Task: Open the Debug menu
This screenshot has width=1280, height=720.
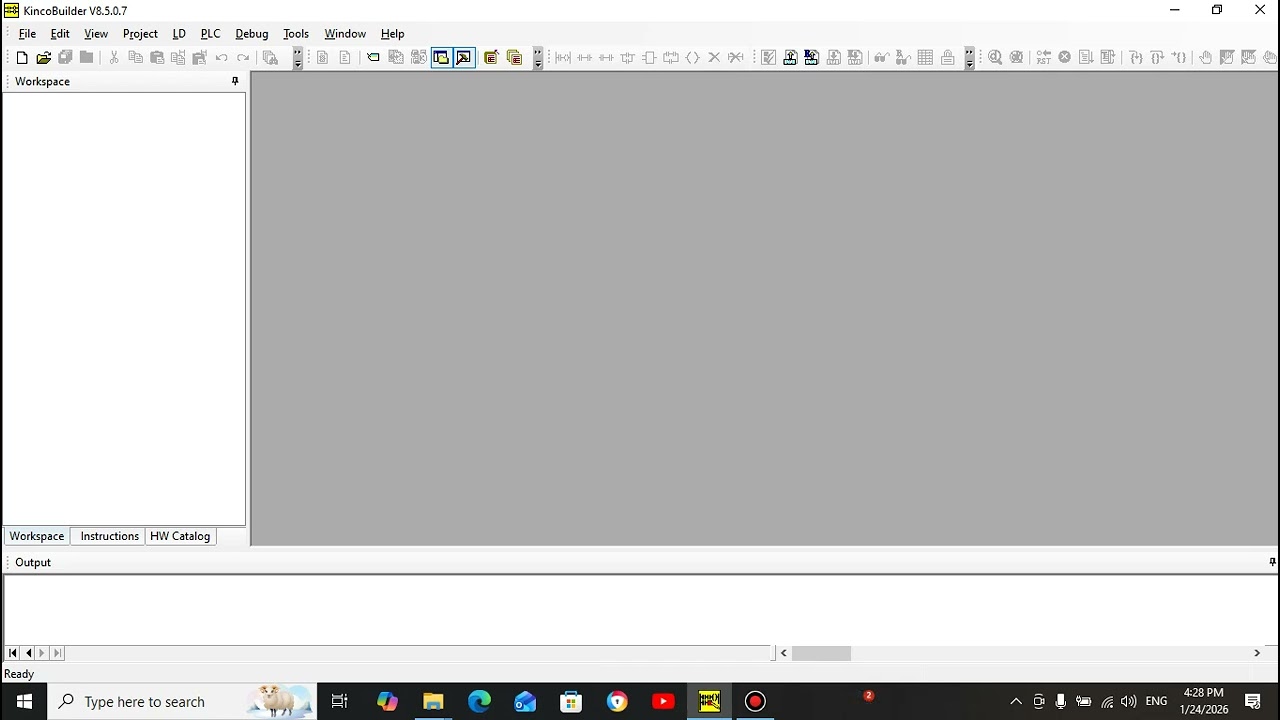Action: 252,34
